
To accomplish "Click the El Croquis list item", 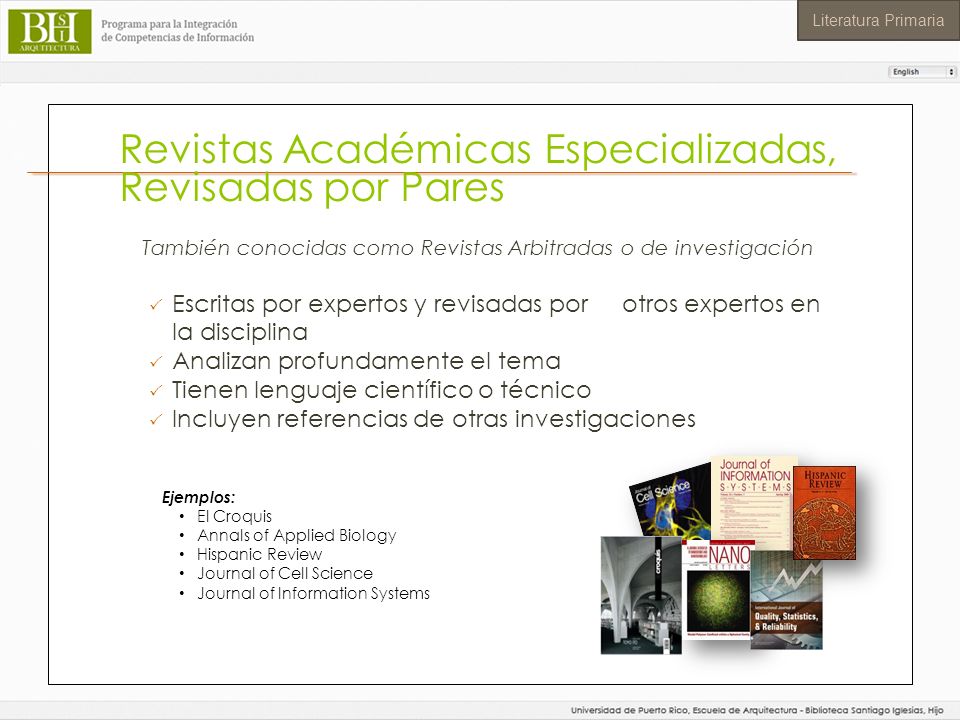I will coord(234,516).
